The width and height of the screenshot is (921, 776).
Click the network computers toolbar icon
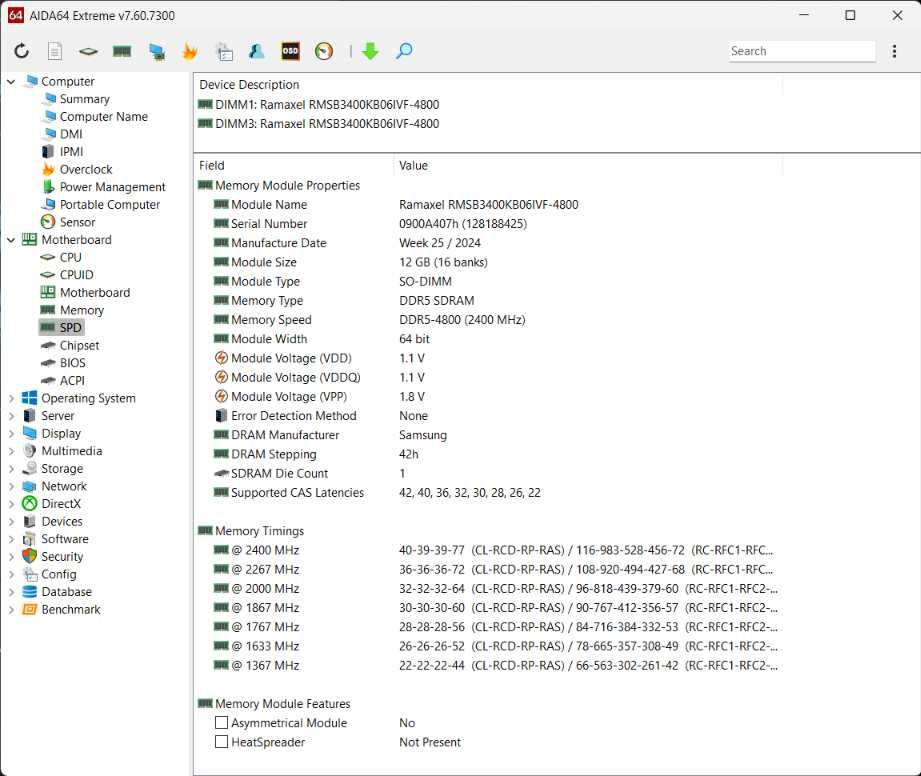click(x=156, y=52)
